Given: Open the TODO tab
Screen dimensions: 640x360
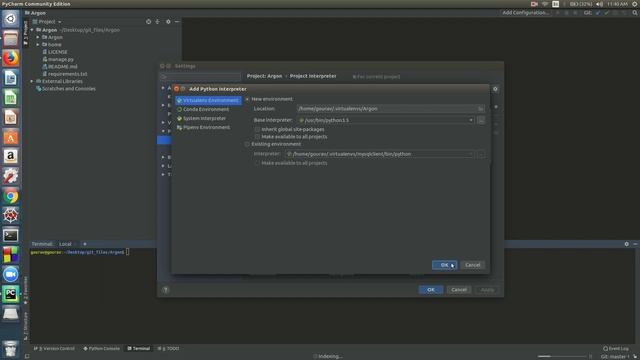Looking at the screenshot, I should click(169, 349).
